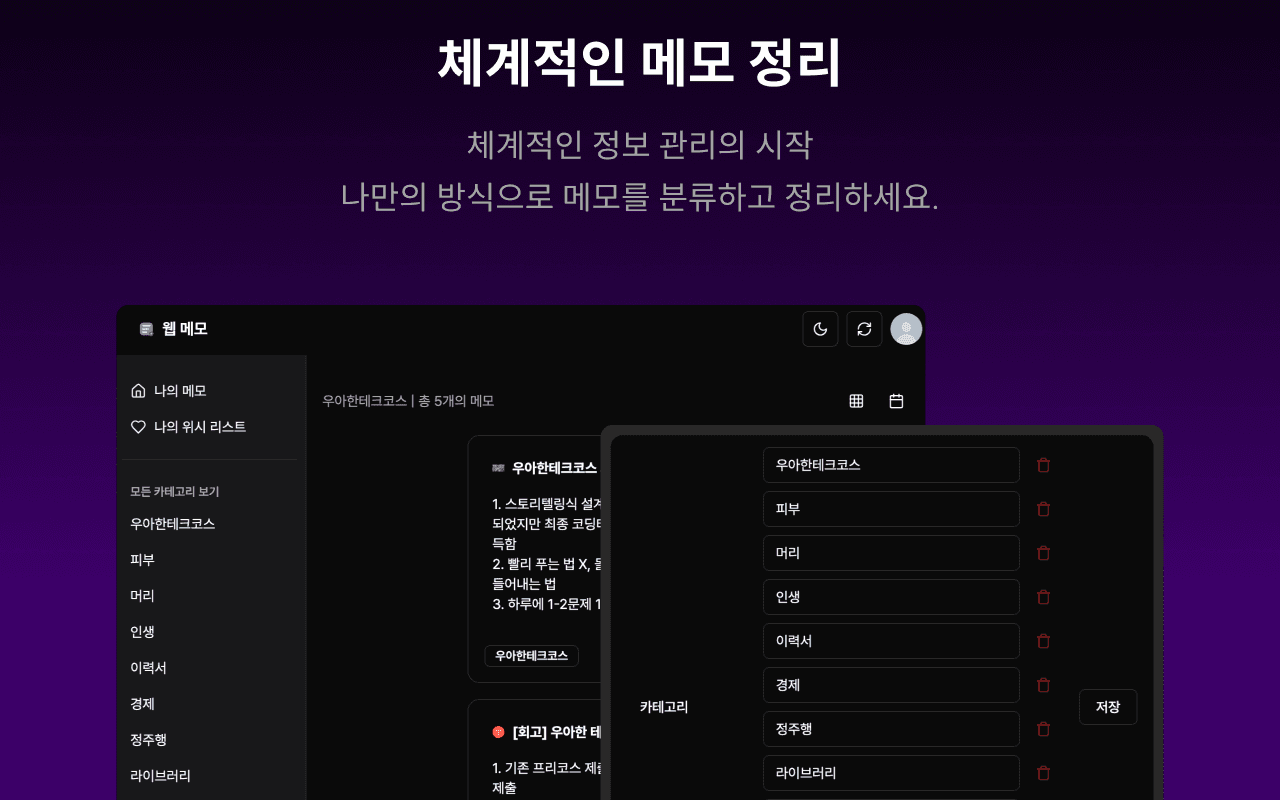Delete the 머리 category with trash icon

[x=1043, y=553]
